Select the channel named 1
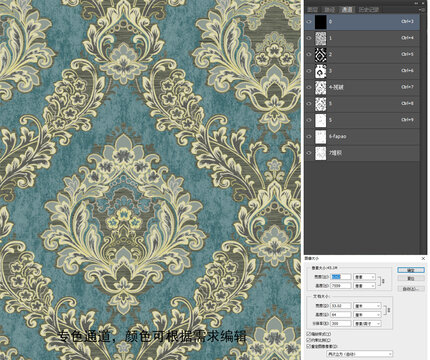Viewport: 430px width, 360px height. (x=330, y=38)
